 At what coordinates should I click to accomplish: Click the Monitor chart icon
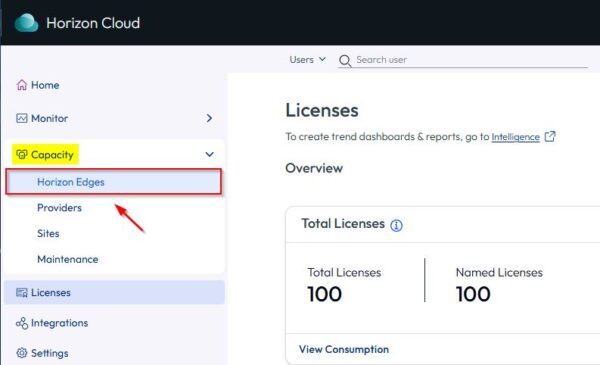(22, 118)
